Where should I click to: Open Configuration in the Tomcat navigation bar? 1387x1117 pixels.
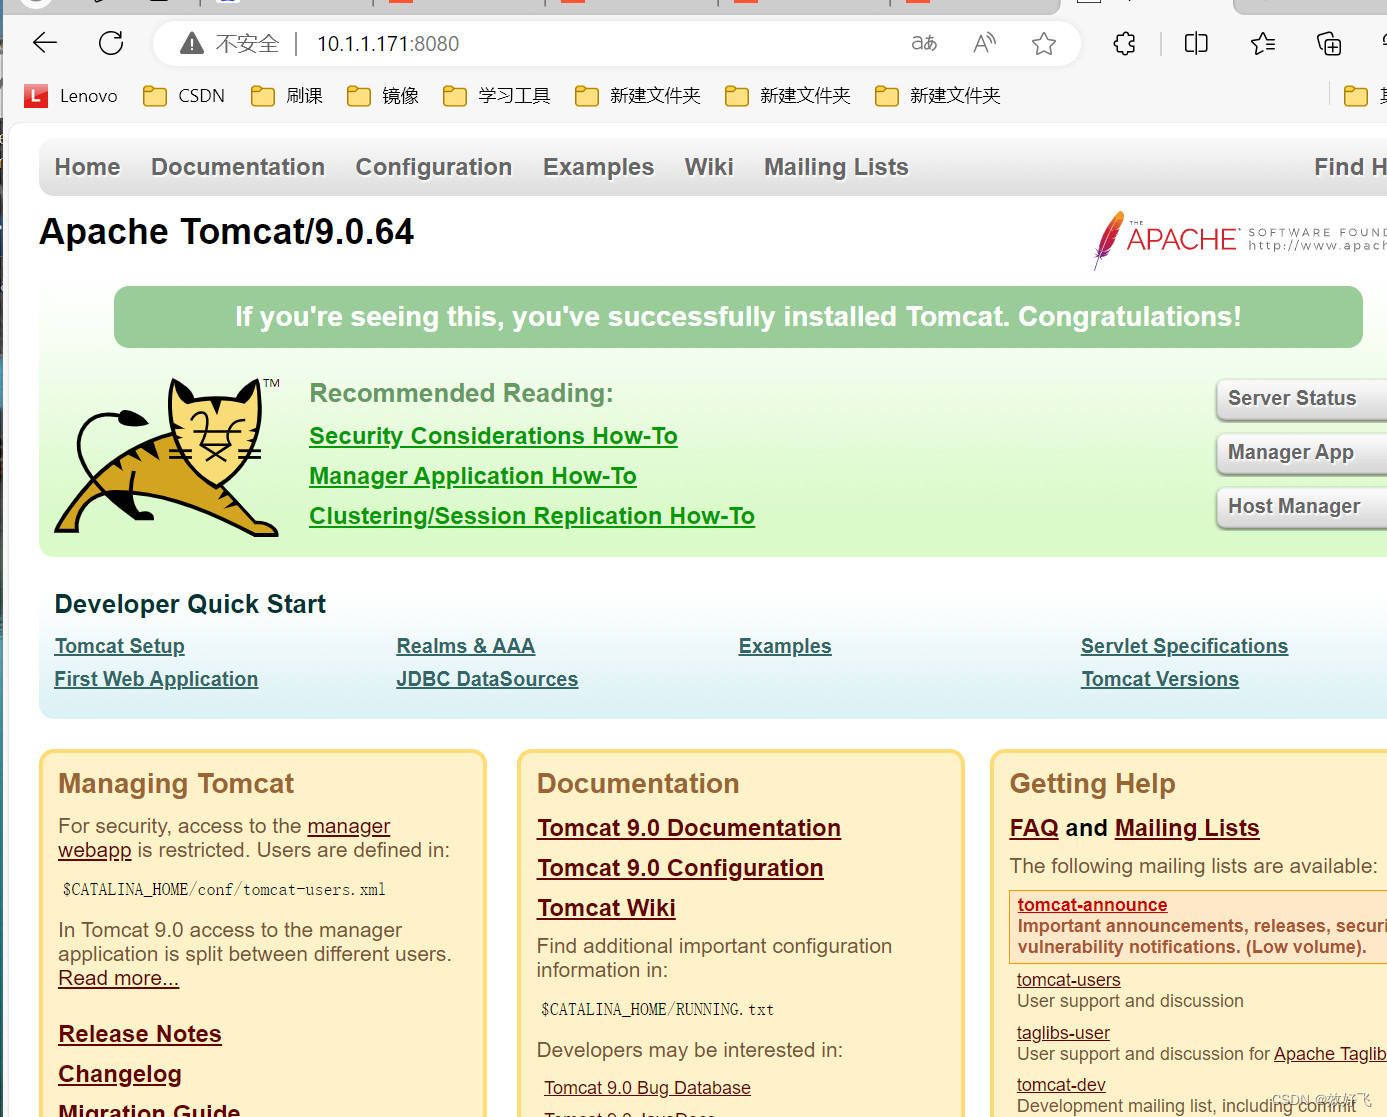coord(434,167)
